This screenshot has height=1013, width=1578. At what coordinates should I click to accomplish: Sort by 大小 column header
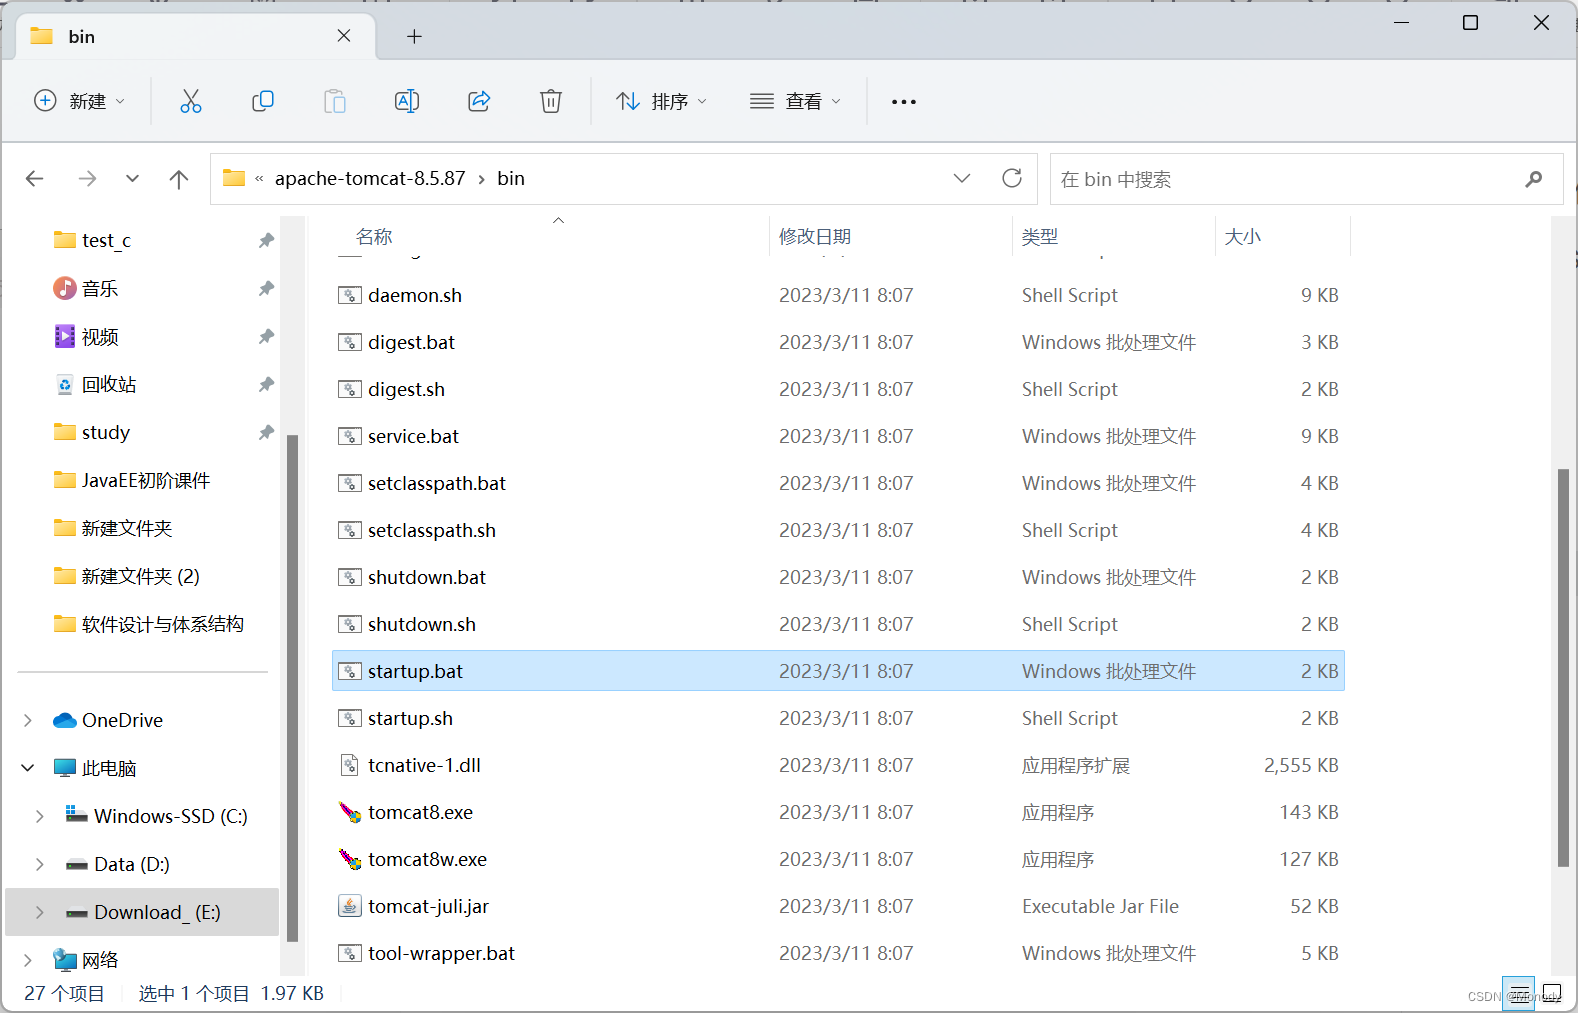coord(1243,237)
